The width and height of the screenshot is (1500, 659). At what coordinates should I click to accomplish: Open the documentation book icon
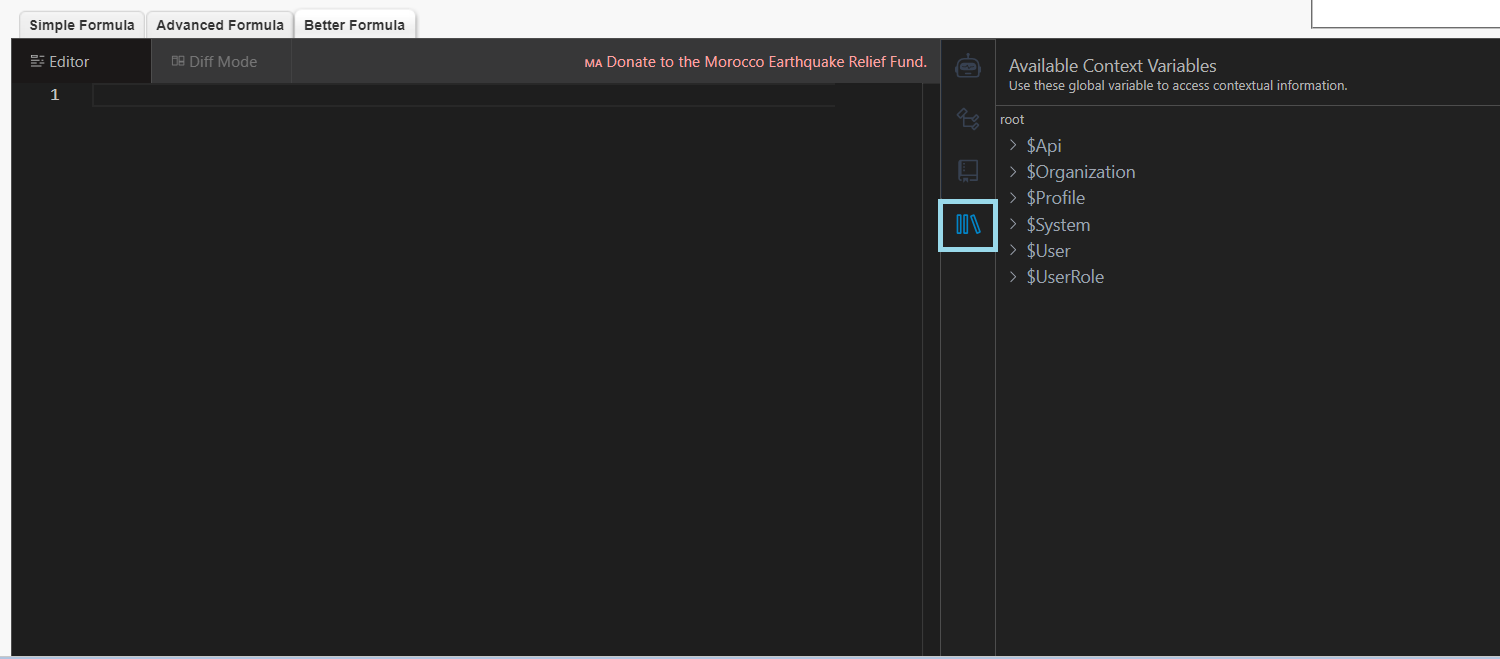click(967, 170)
